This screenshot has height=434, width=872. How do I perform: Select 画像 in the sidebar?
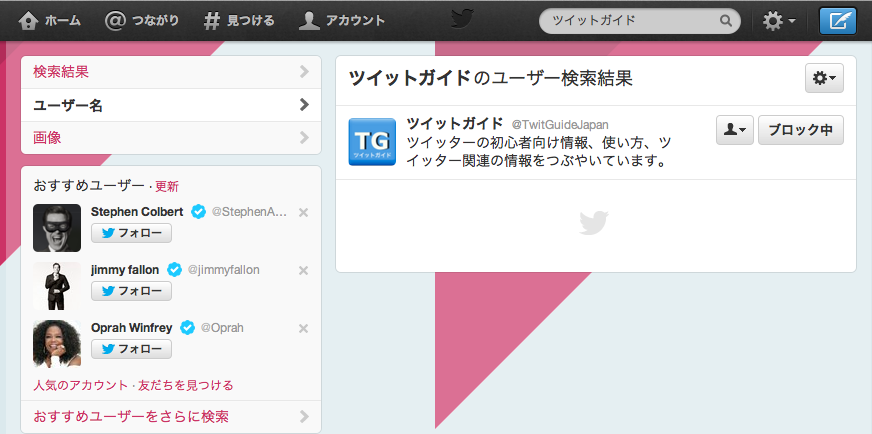[171, 138]
